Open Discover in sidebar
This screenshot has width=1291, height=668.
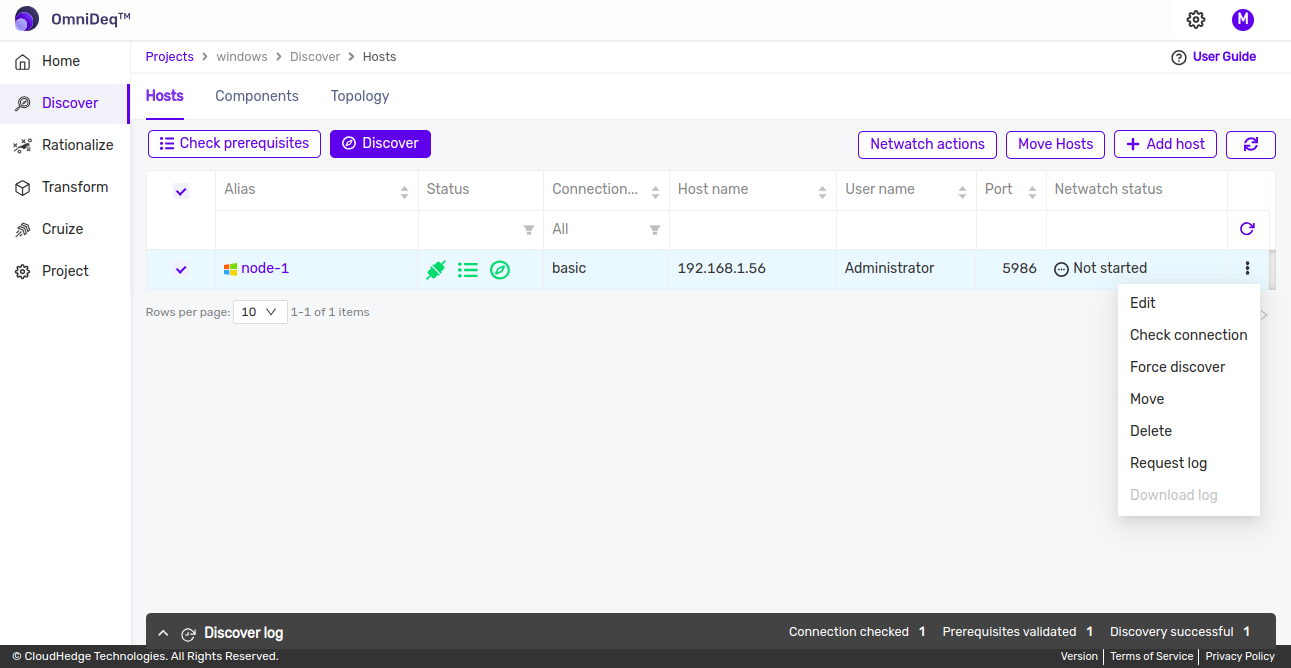tap(65, 103)
